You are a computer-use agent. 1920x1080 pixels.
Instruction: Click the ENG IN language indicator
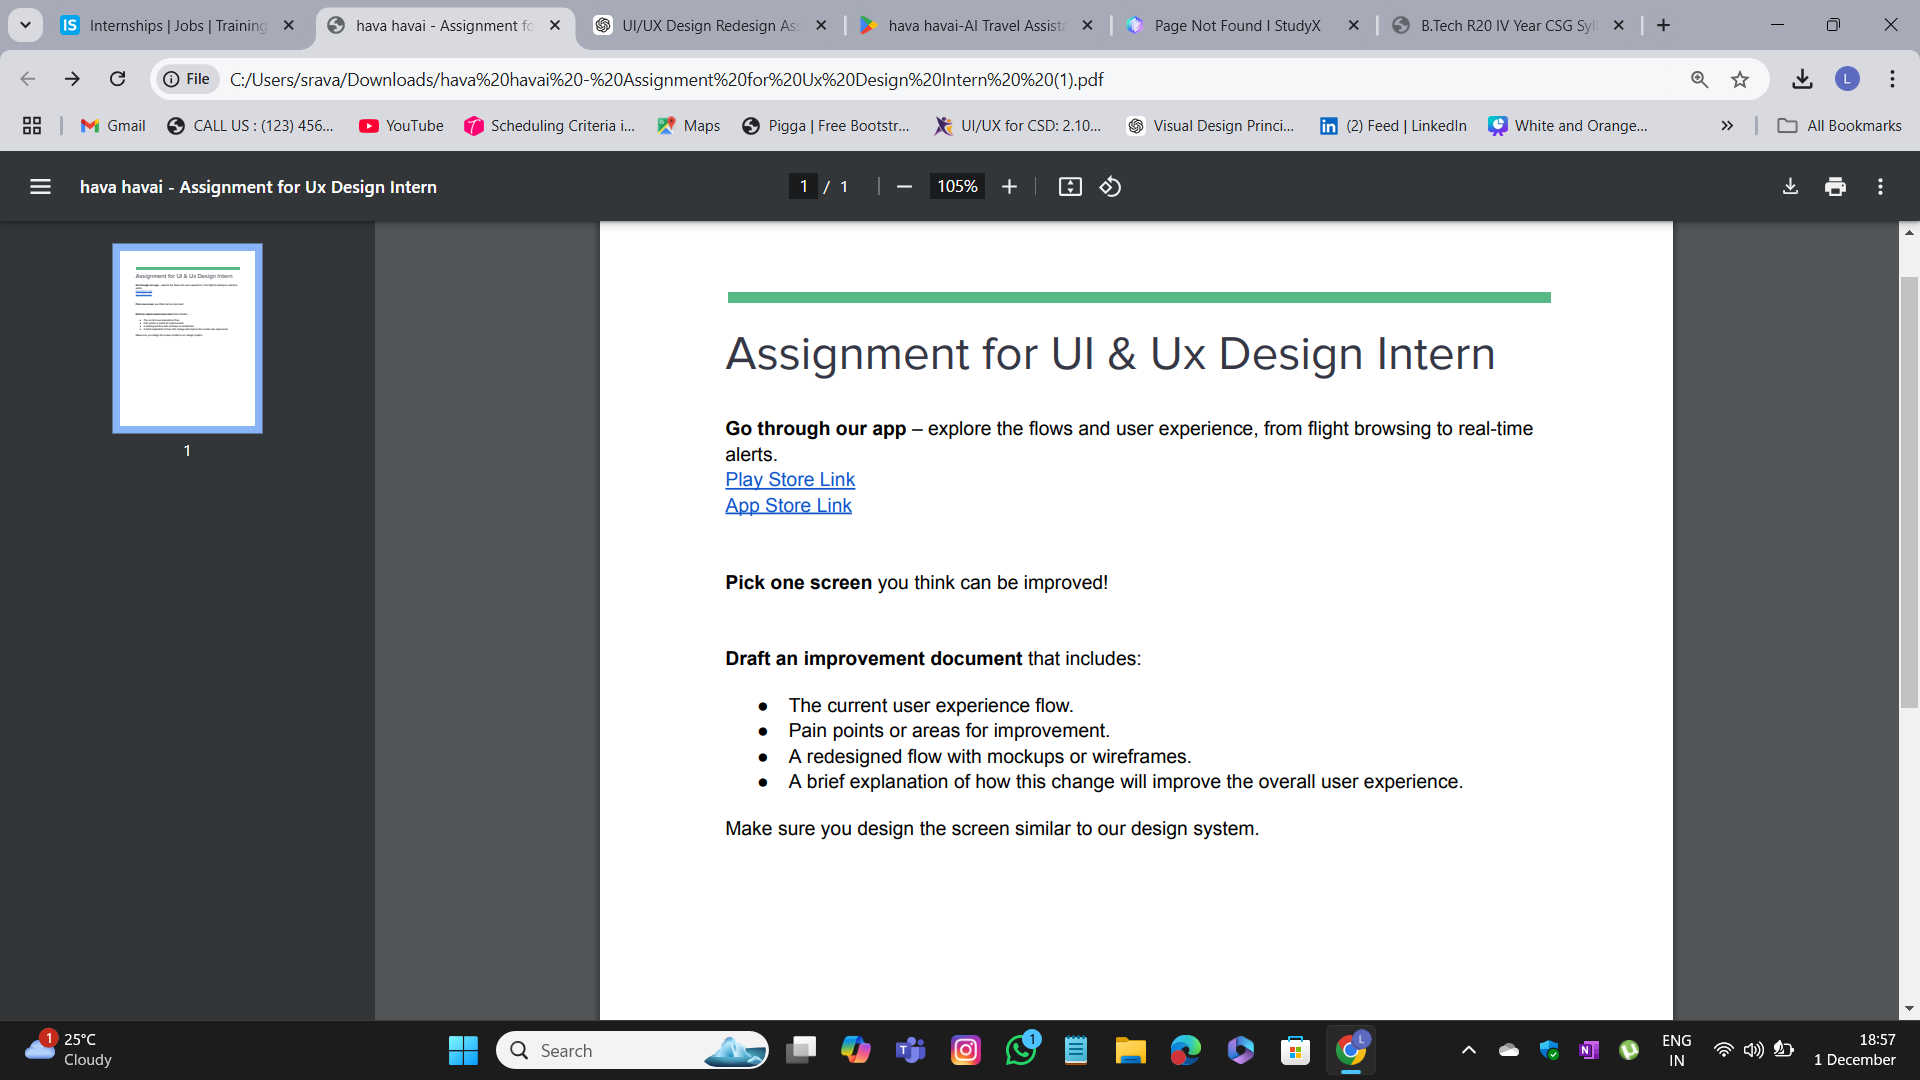click(1677, 1050)
